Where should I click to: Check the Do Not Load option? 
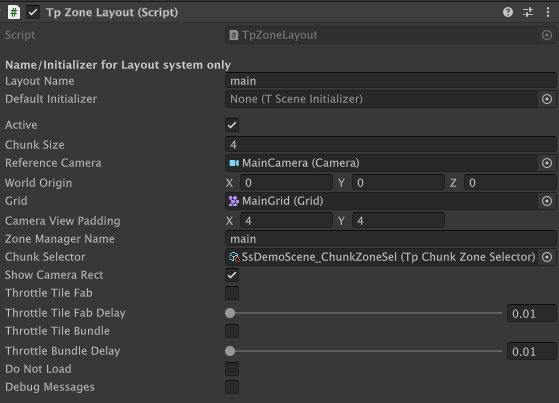coord(232,369)
